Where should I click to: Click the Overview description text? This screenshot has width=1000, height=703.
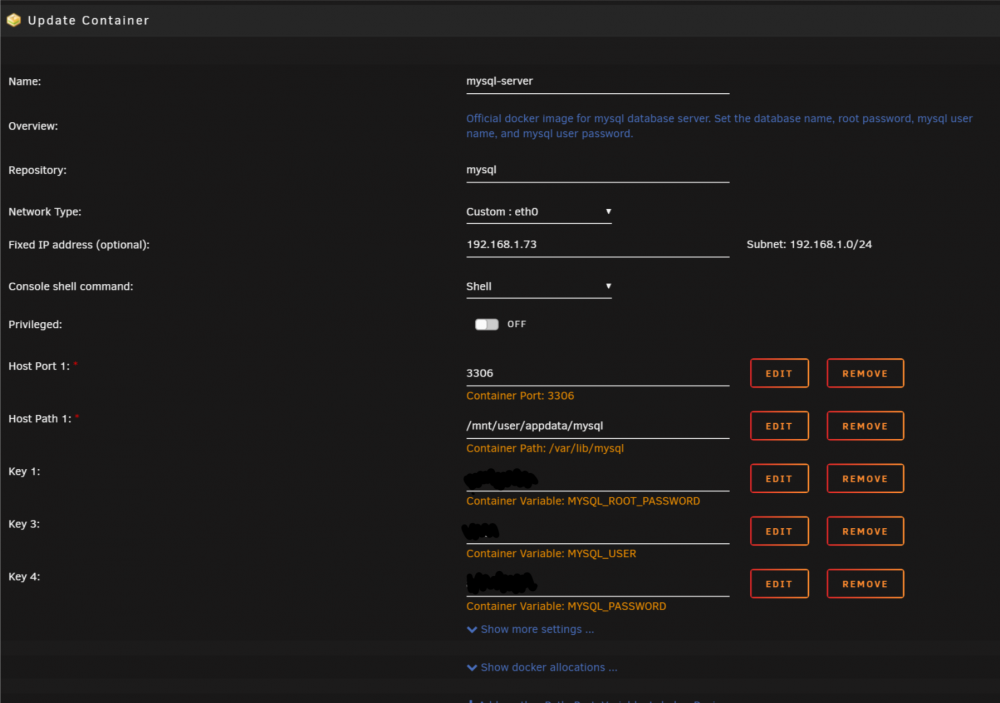pos(719,126)
